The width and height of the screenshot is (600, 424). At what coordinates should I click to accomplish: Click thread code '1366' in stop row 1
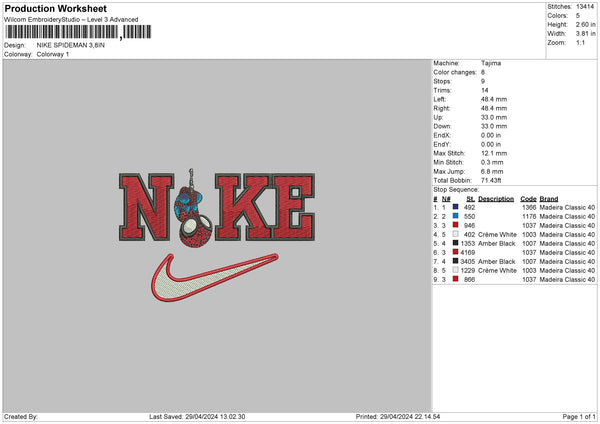click(x=529, y=207)
